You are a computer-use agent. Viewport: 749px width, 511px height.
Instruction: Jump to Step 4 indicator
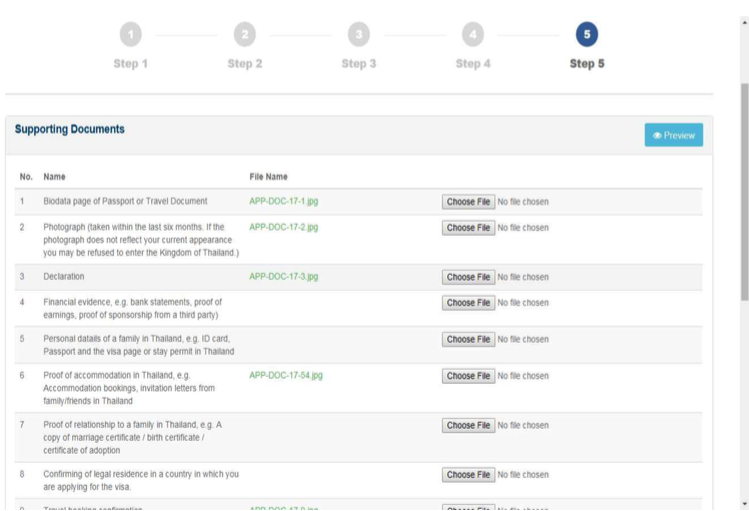point(473,35)
